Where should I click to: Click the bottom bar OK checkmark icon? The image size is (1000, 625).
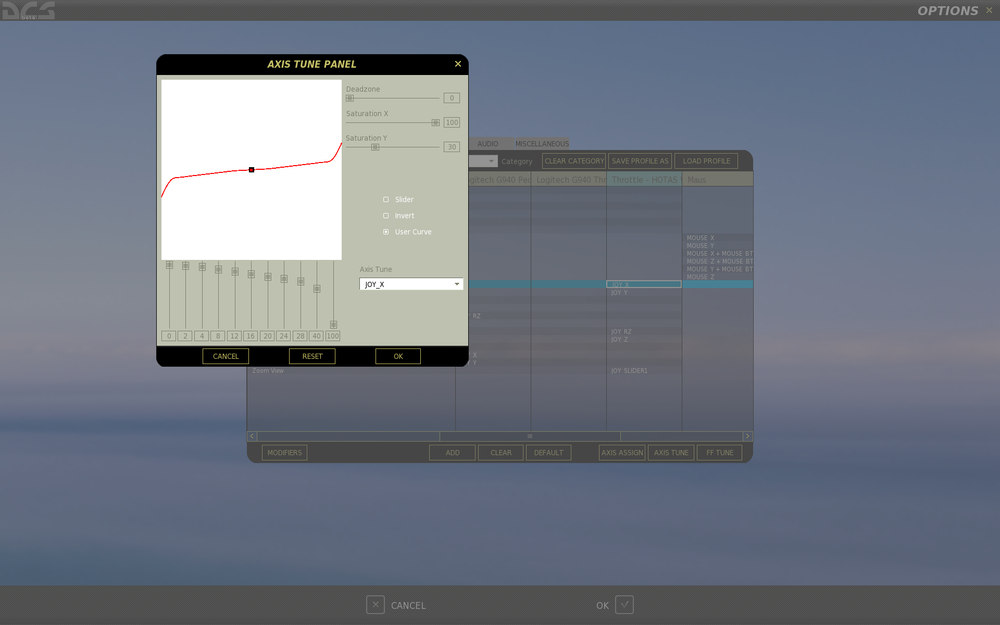(624, 605)
